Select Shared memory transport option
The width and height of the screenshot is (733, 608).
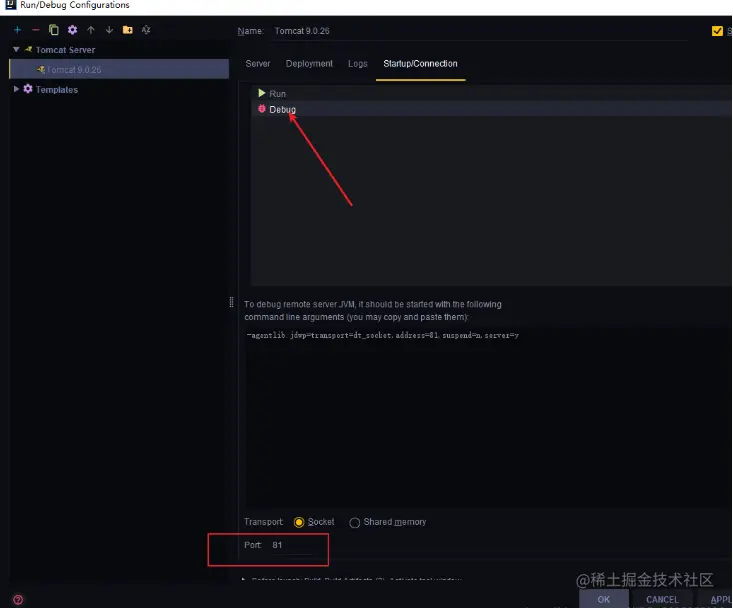tap(354, 522)
